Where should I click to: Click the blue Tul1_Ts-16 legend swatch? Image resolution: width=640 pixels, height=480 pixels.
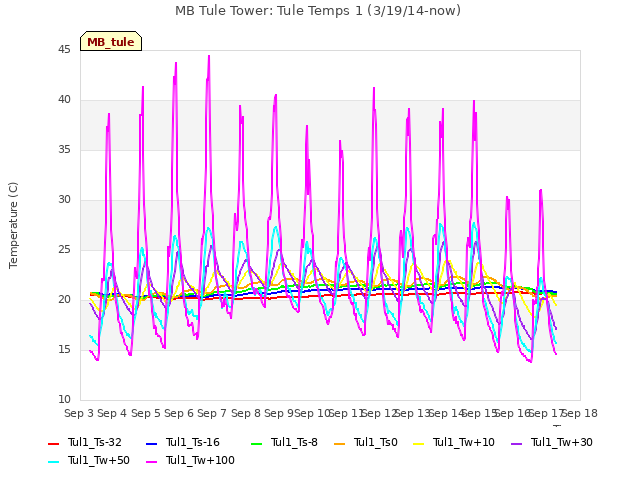point(151,443)
